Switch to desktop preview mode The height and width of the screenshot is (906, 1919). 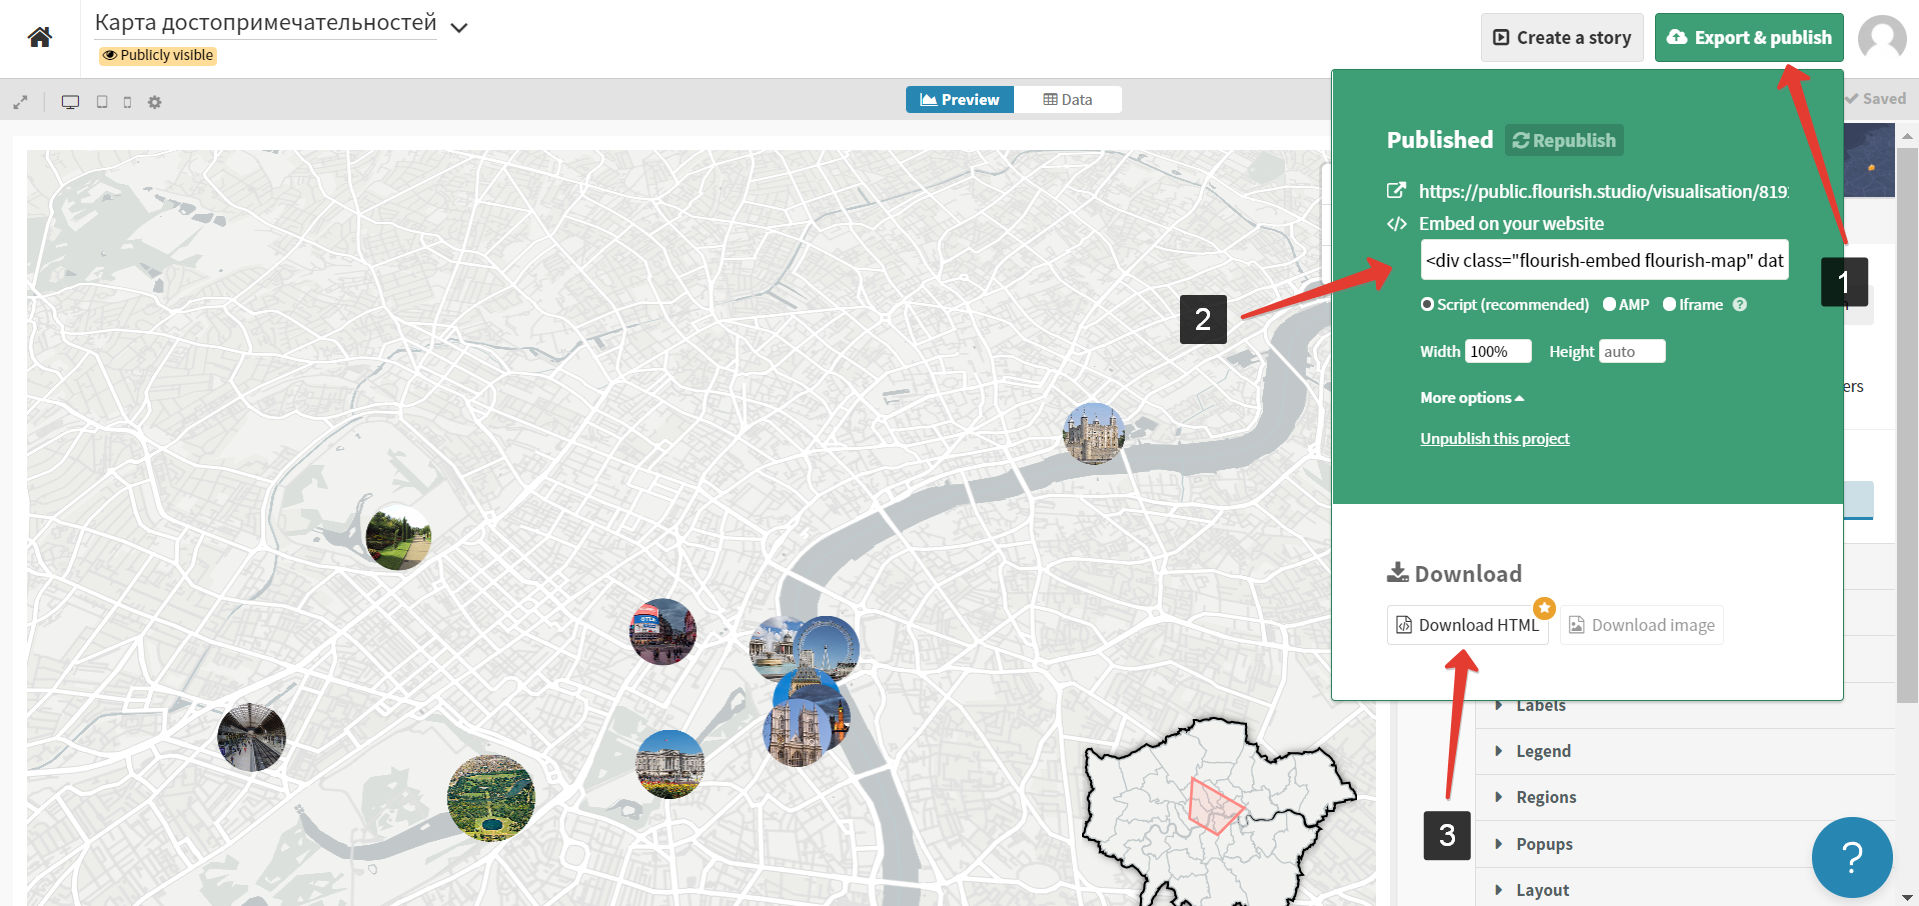[x=70, y=102]
